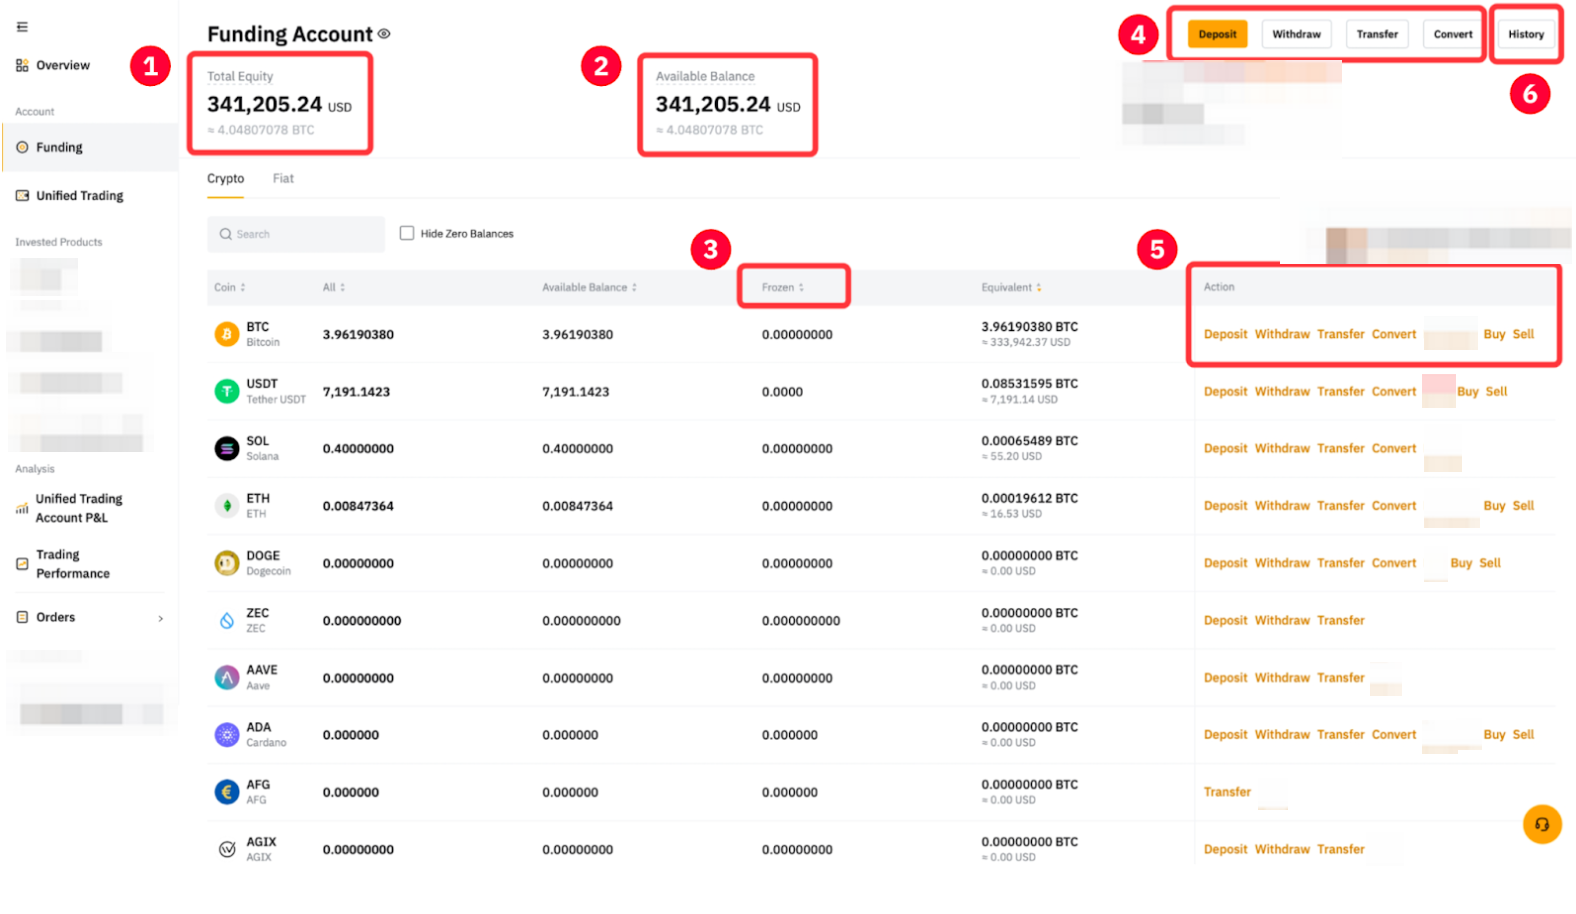Click the Withdraw link for ETH
1576x914 pixels.
click(x=1282, y=506)
